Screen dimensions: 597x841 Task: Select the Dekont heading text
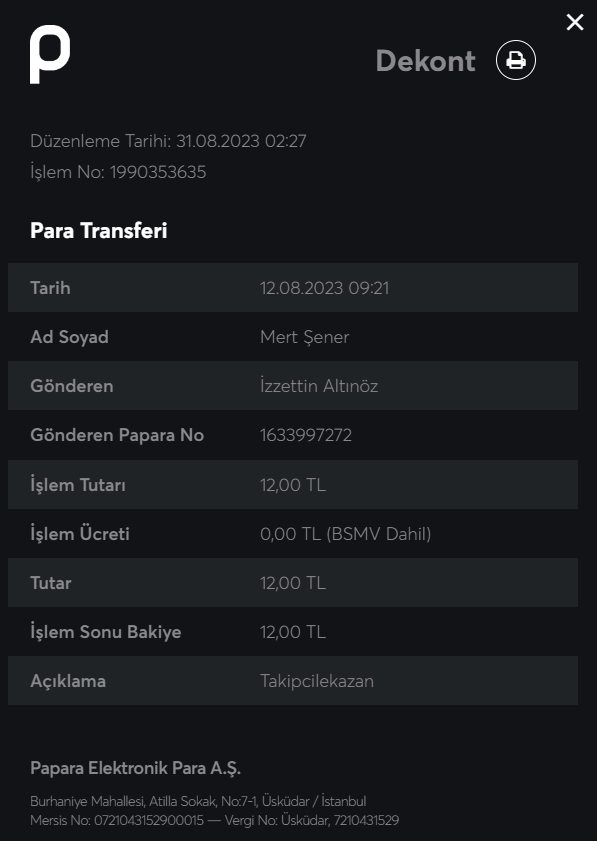[x=425, y=61]
